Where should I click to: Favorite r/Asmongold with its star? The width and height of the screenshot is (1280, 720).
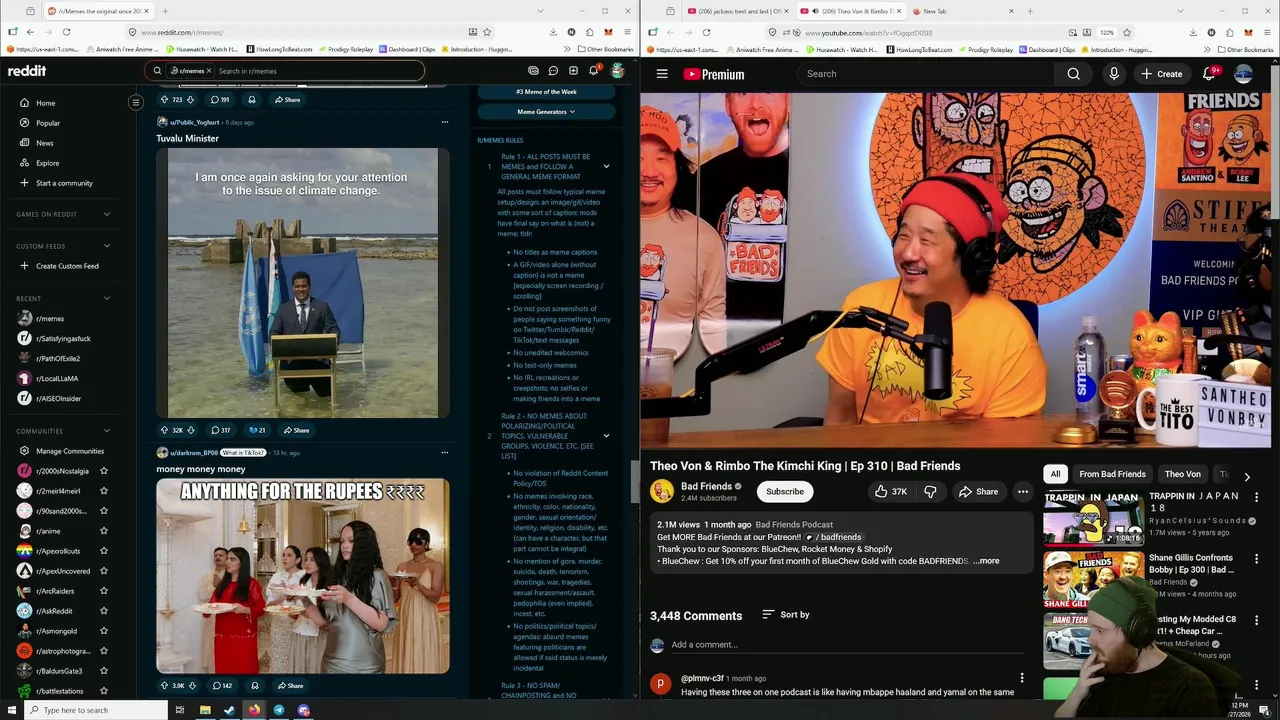103,631
